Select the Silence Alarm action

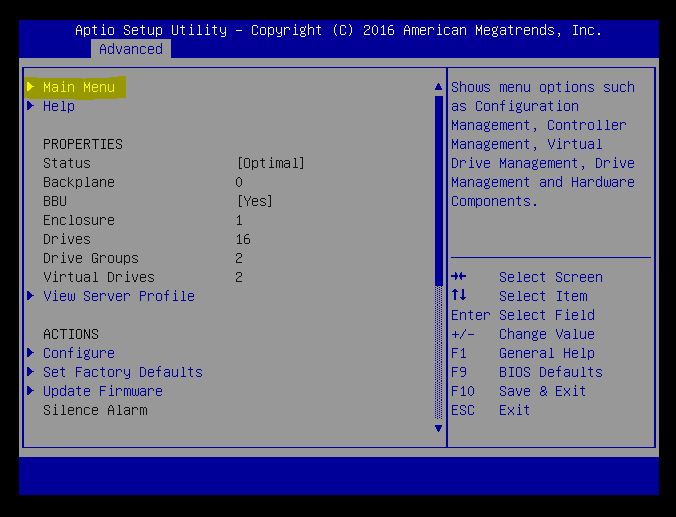pos(95,410)
